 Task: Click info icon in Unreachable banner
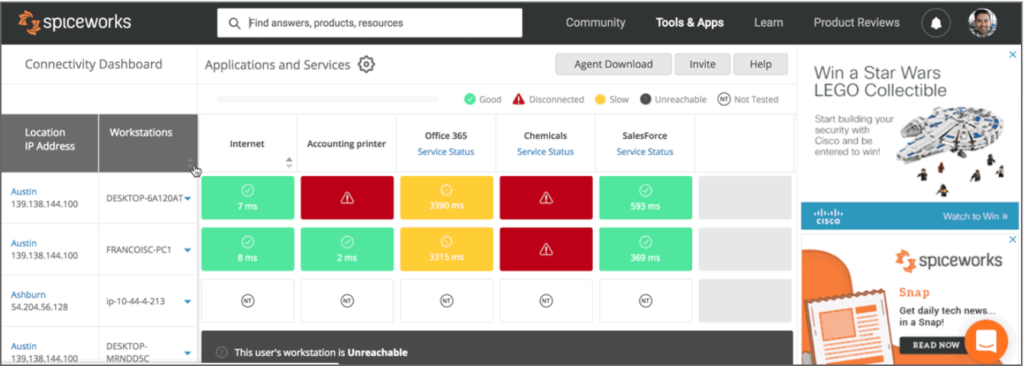[x=221, y=352]
